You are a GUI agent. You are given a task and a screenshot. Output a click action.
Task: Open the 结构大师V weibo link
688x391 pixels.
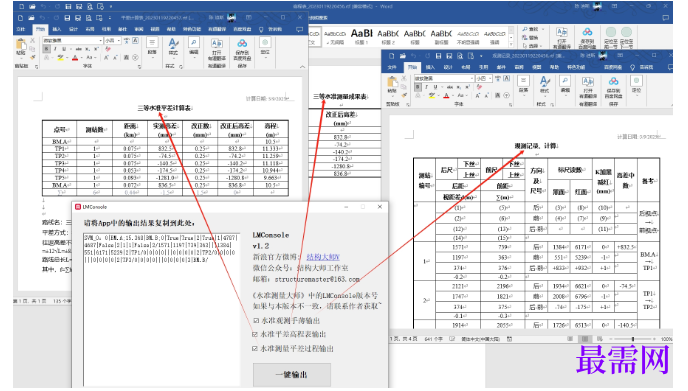click(x=323, y=257)
